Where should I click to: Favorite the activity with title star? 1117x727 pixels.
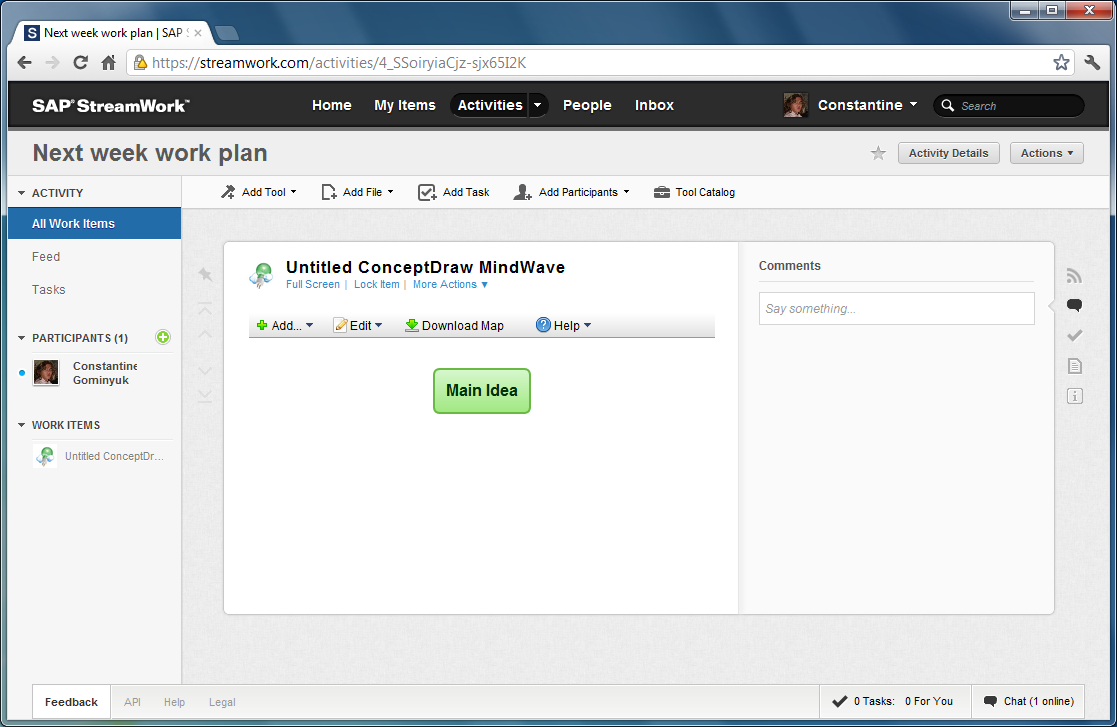tap(878, 153)
